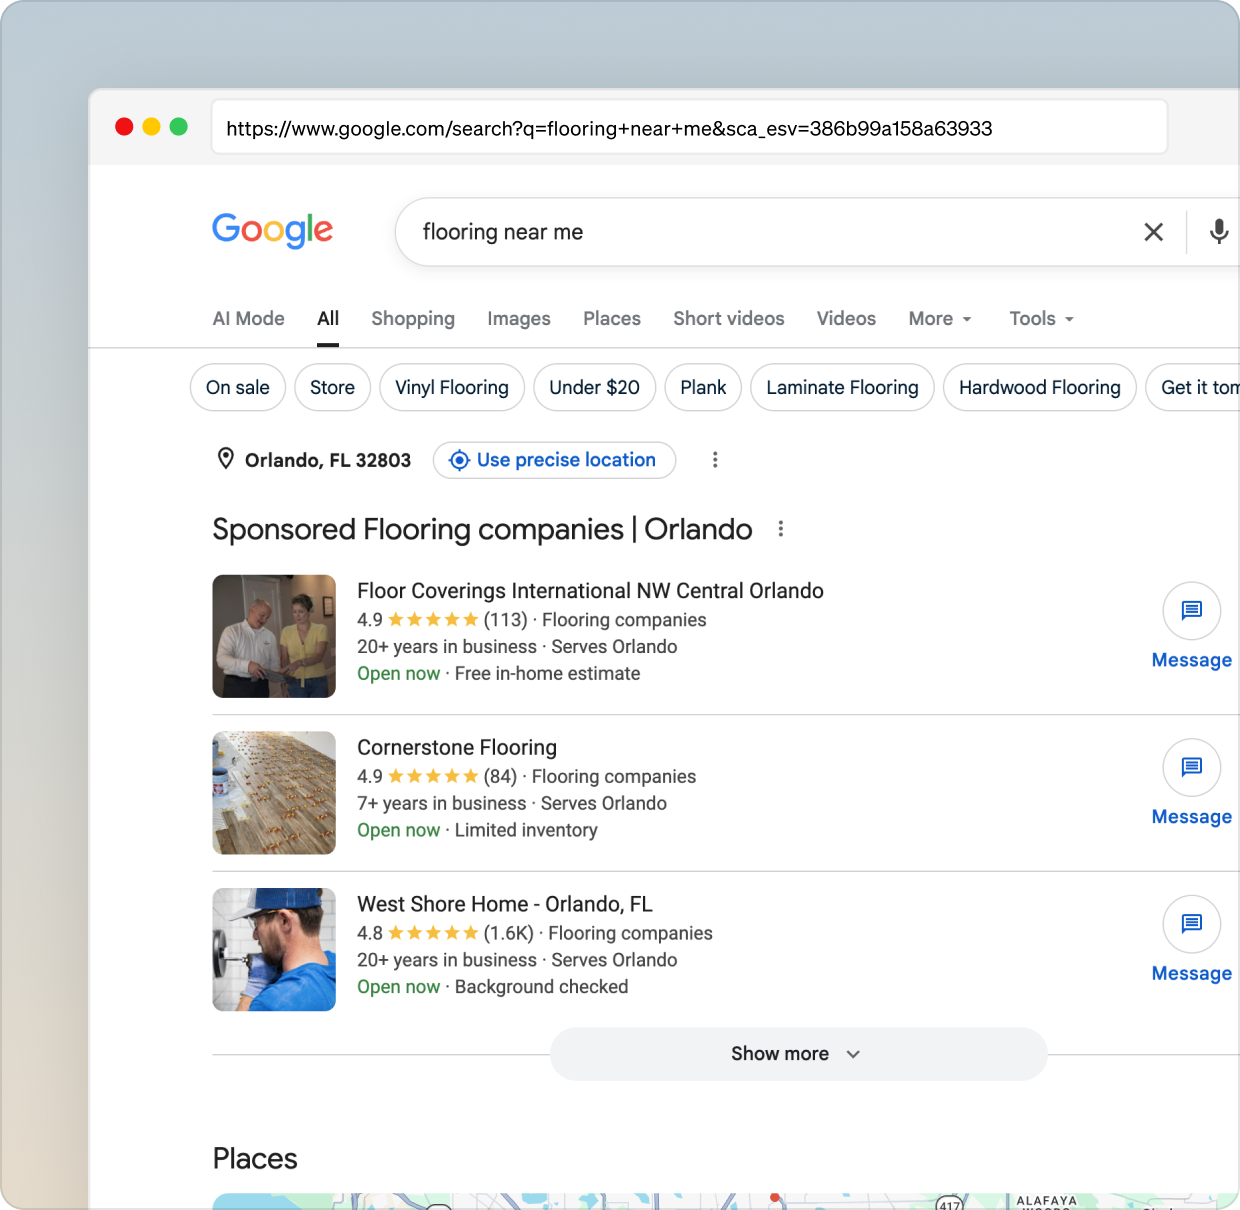Screen dimensions: 1240x1210
Task: Click the Orlando, FL 32803 location text
Action: tap(328, 460)
